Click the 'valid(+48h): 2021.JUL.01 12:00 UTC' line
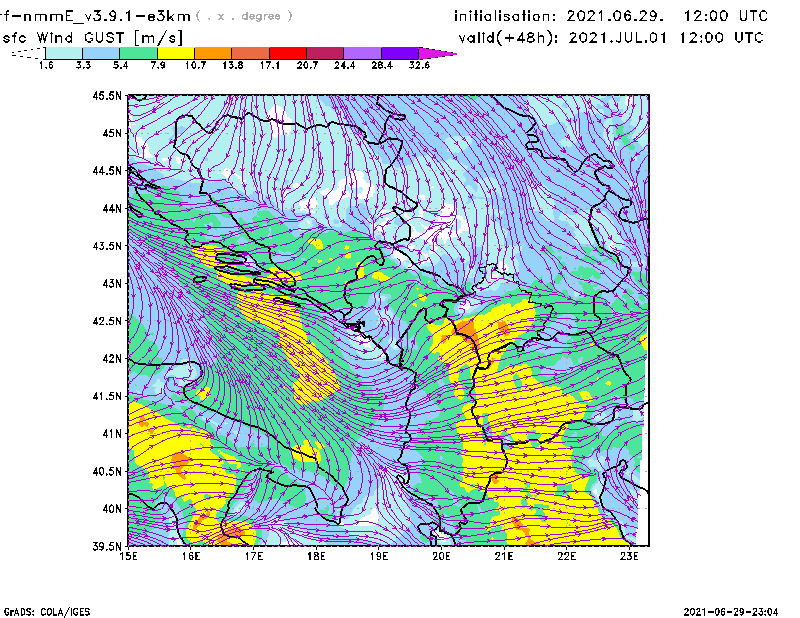Viewport: 800px width, 618px height. 611,38
